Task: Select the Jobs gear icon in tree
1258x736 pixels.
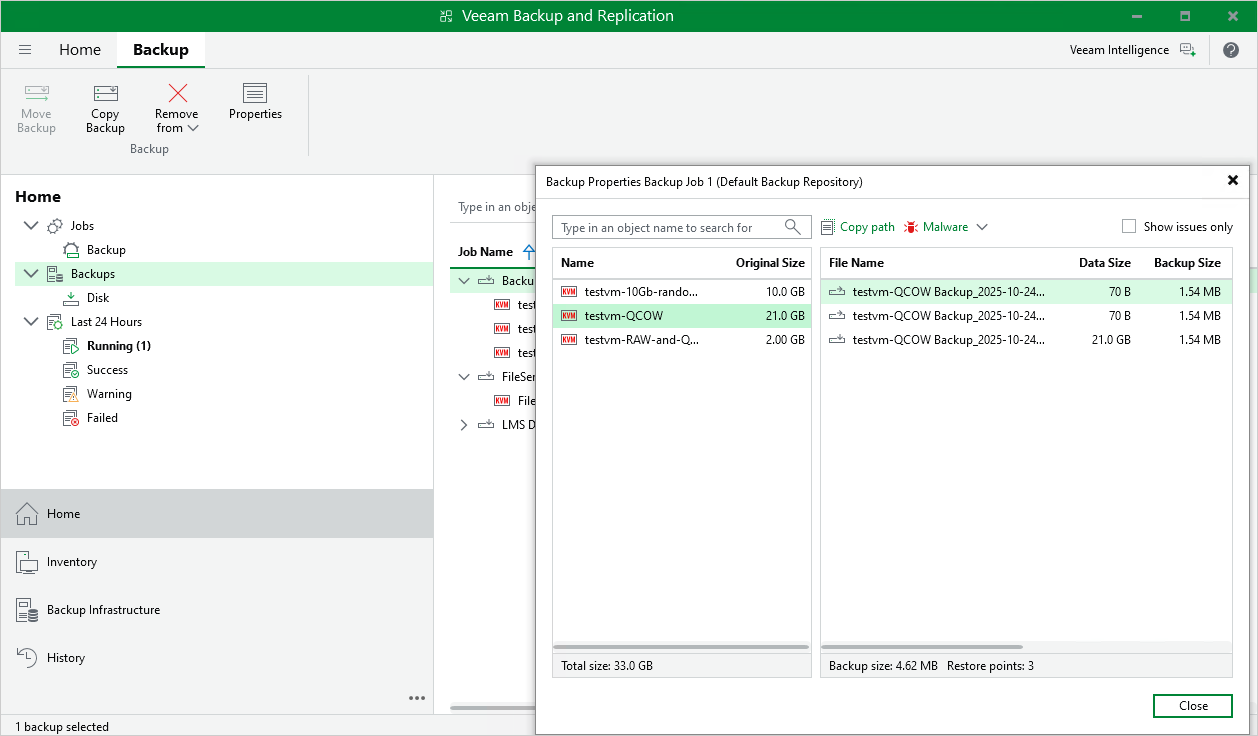Action: click(x=55, y=226)
